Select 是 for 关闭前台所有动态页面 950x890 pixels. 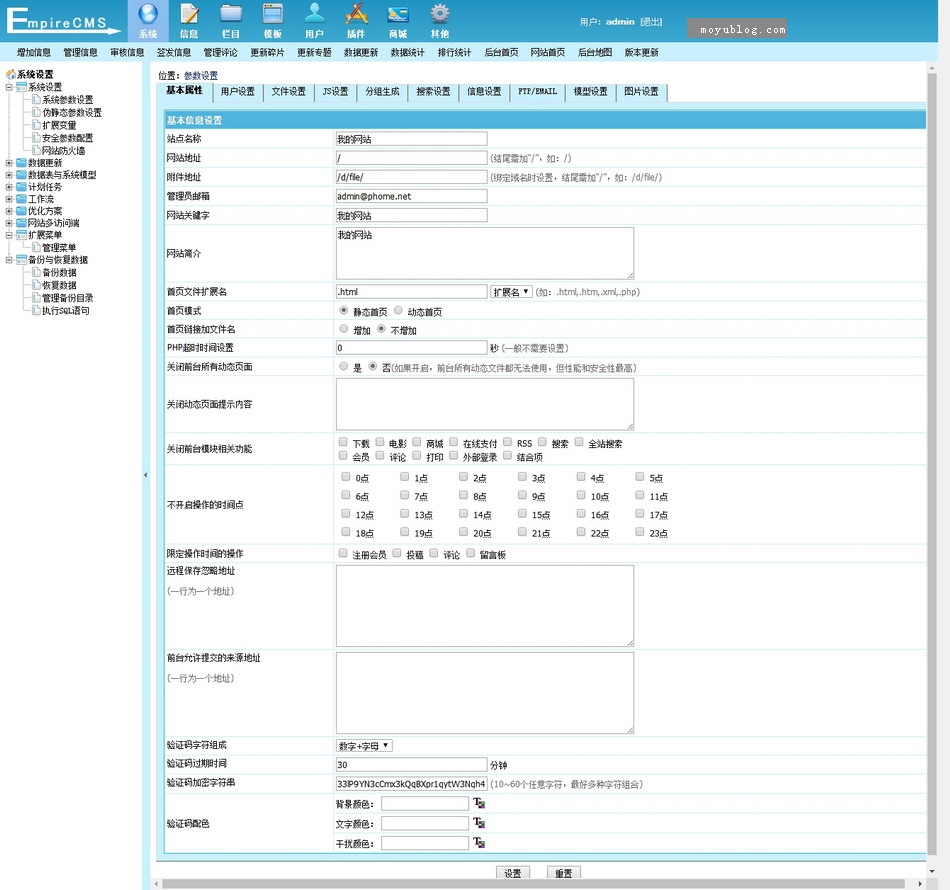coord(344,366)
